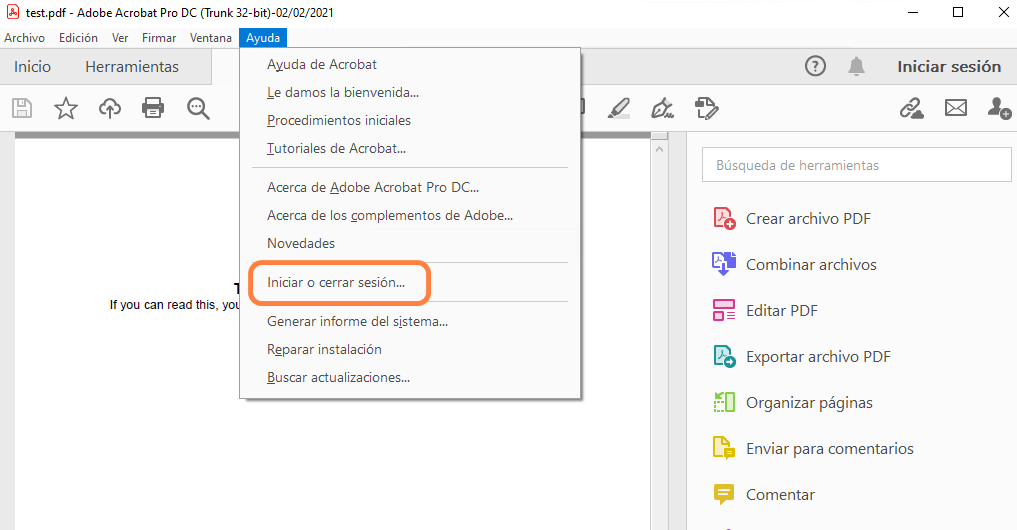
Task: Click the envelope email icon
Action: coord(955,108)
